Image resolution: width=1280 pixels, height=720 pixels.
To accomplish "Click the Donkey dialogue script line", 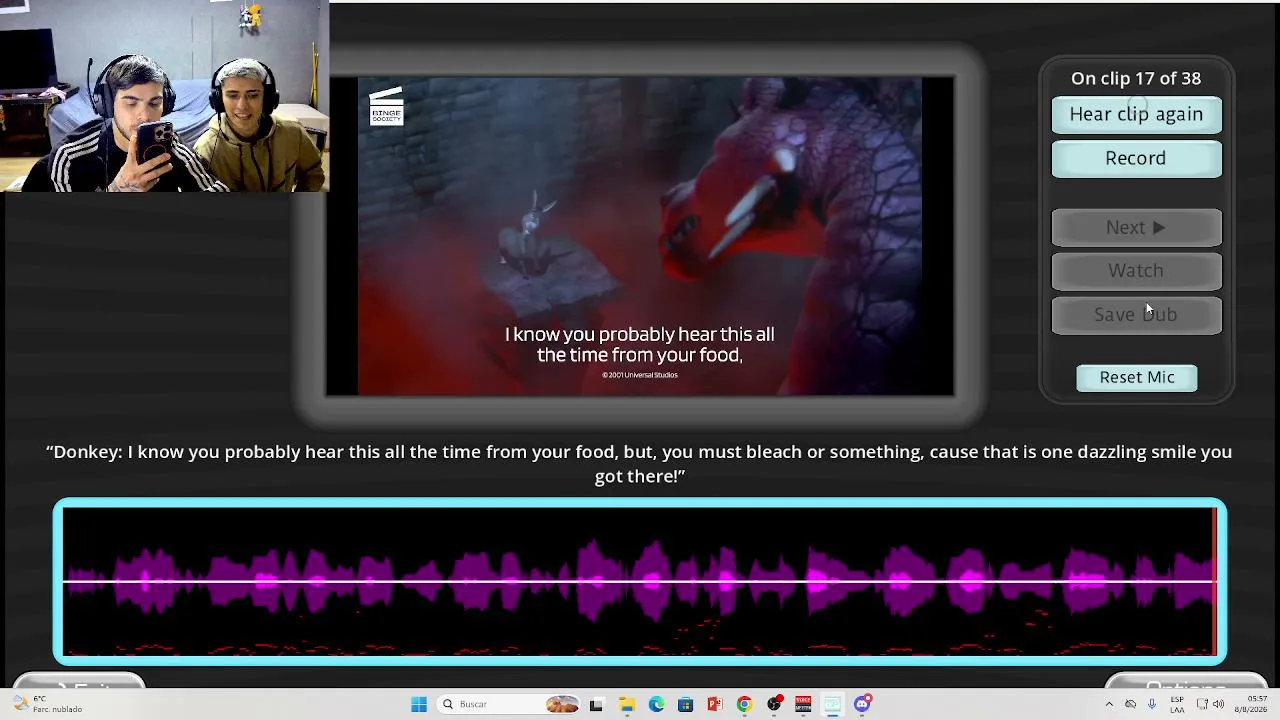I will click(x=640, y=464).
